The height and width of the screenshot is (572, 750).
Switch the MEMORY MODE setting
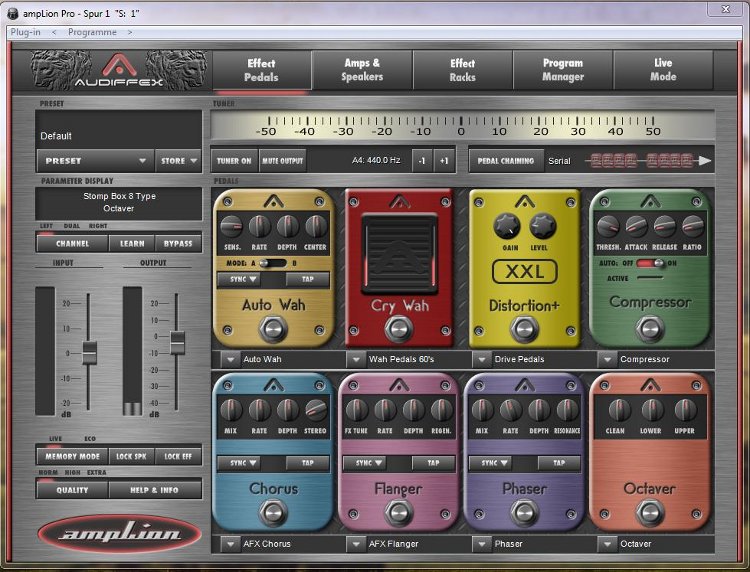pyautogui.click(x=72, y=457)
